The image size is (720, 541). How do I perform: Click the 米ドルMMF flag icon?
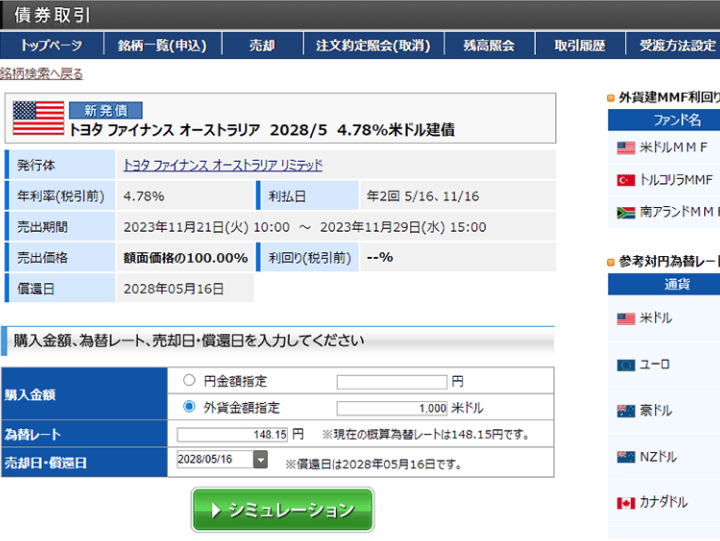click(x=626, y=148)
